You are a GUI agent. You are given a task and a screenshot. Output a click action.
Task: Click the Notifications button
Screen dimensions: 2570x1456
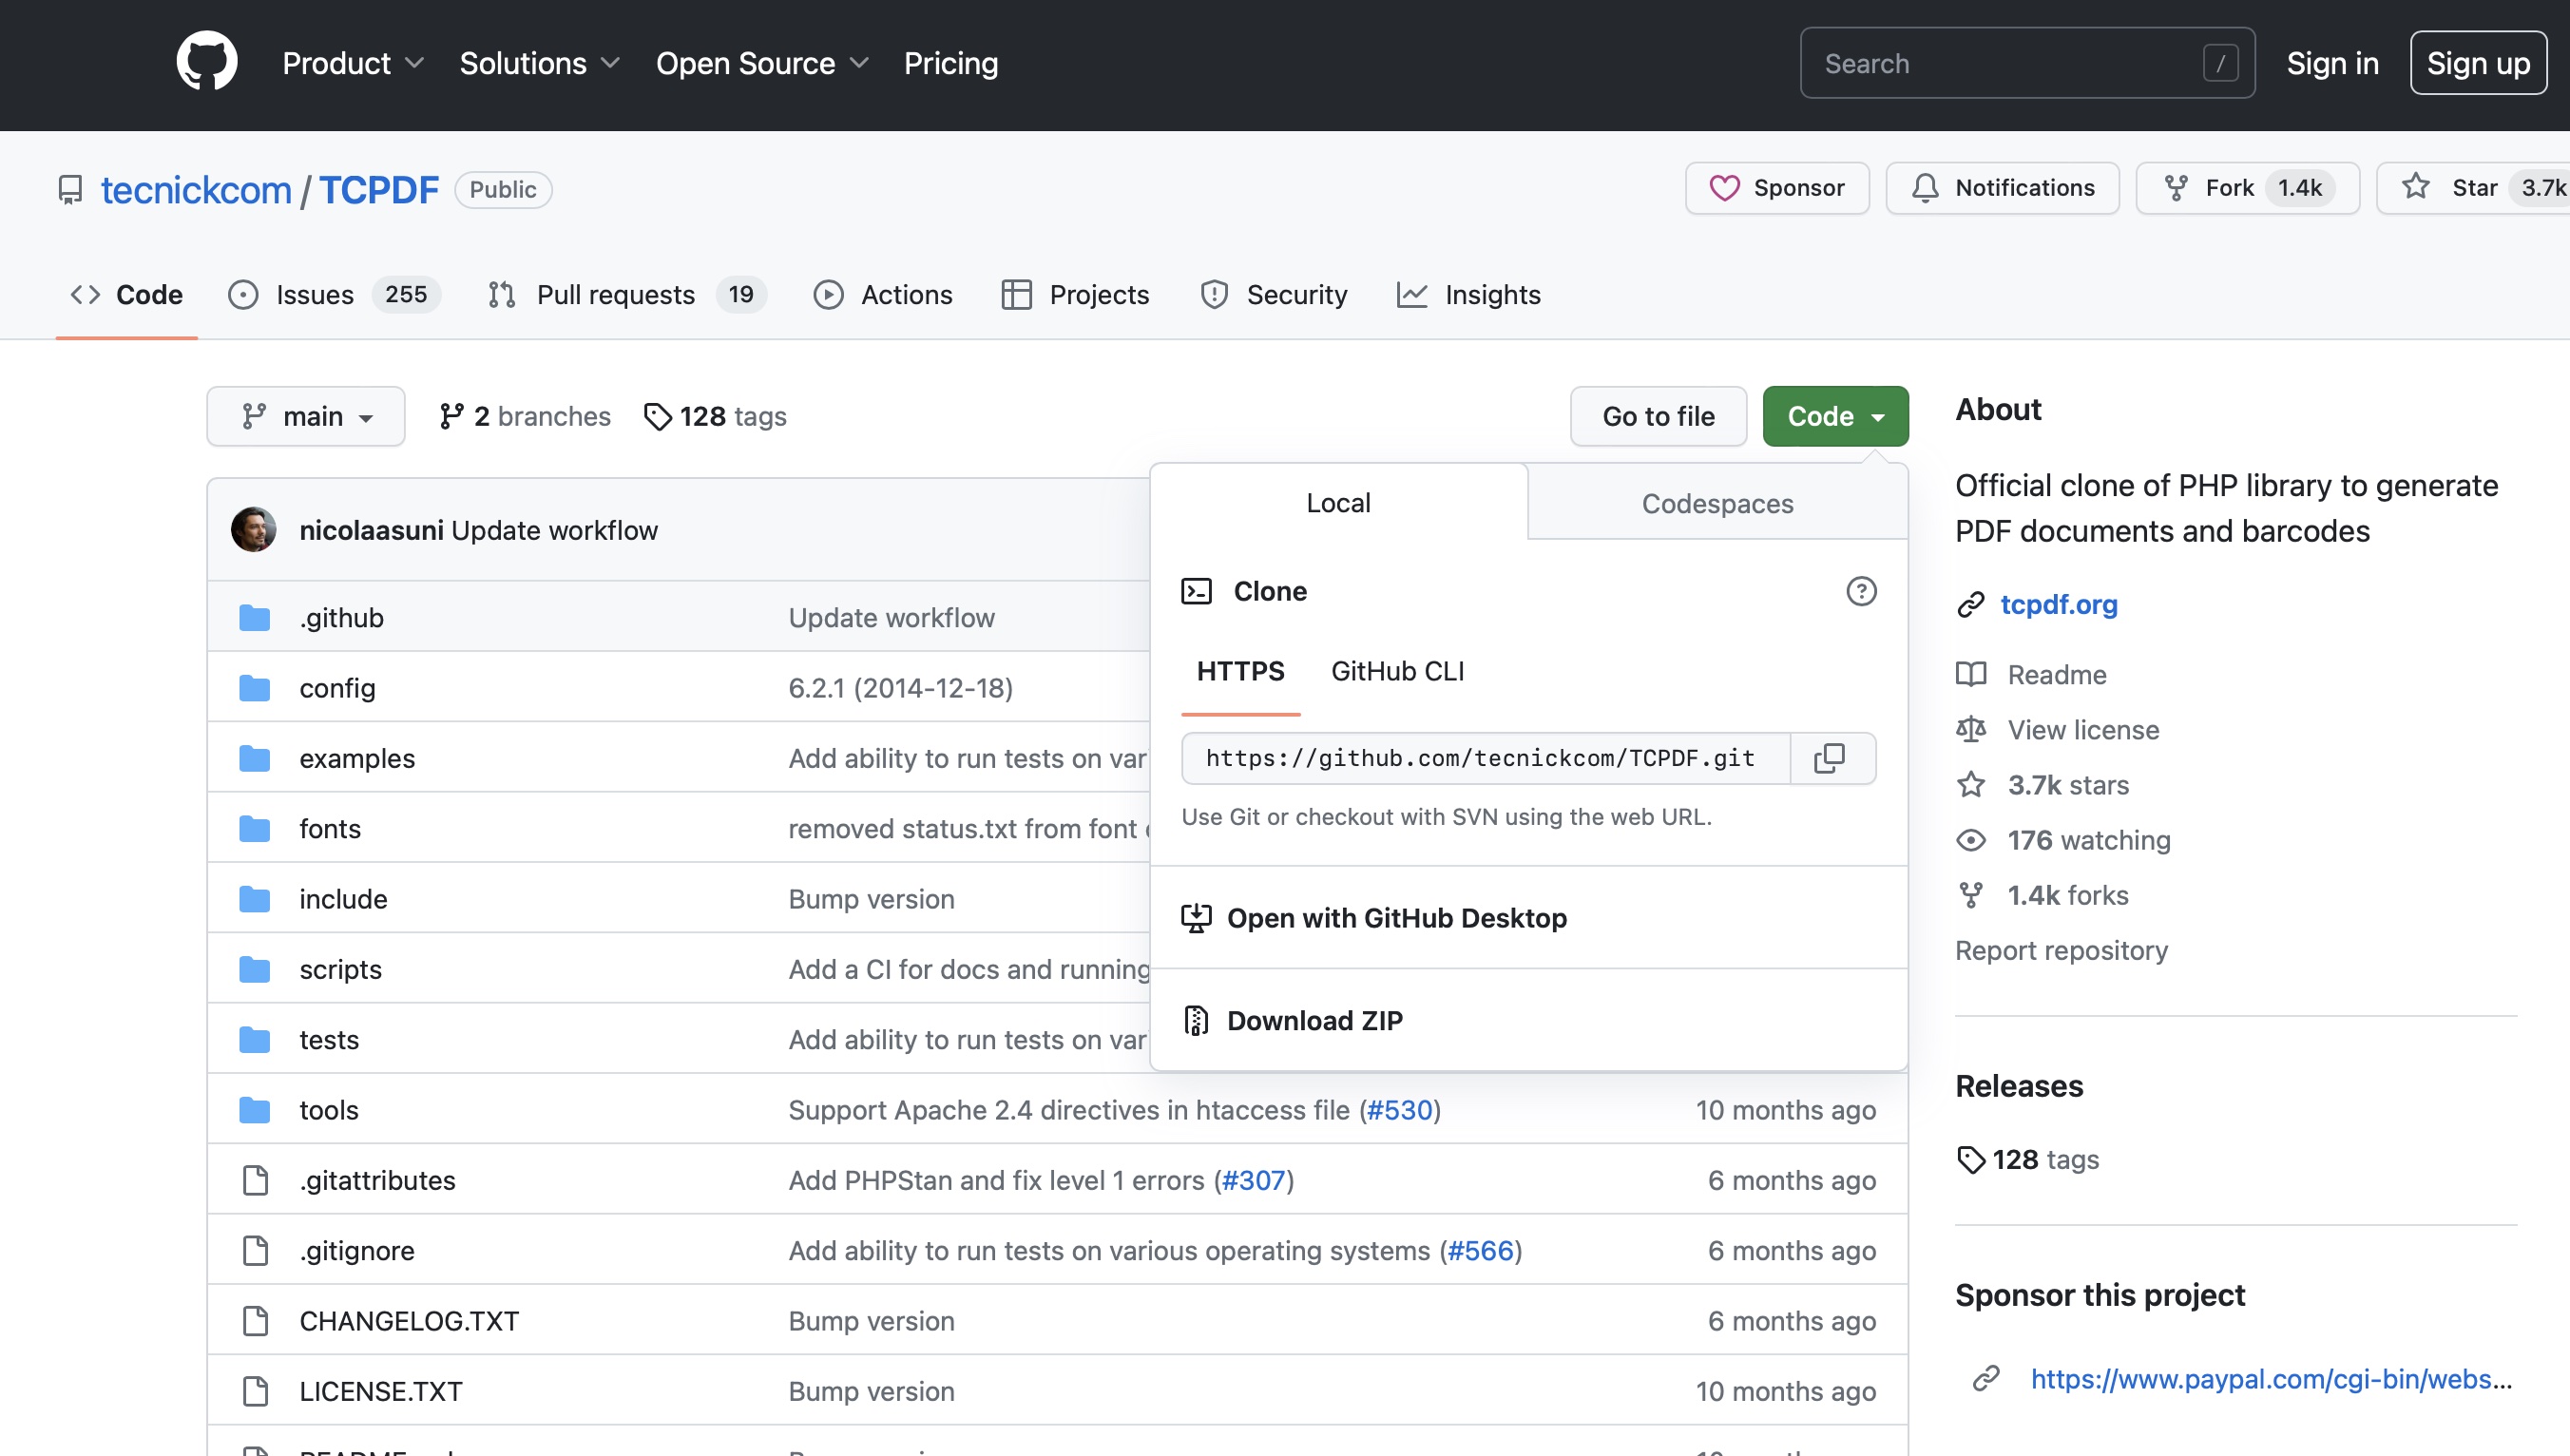point(2002,188)
